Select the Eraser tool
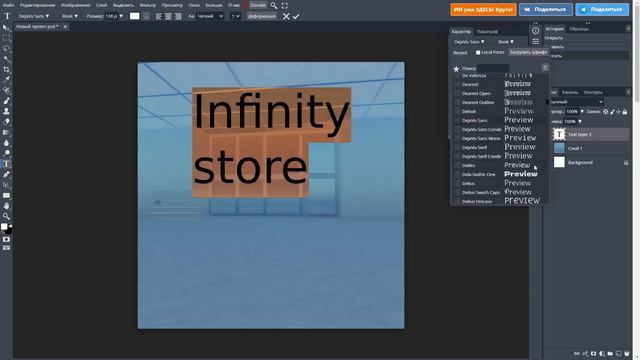The height and width of the screenshot is (360, 640). pos(6,122)
